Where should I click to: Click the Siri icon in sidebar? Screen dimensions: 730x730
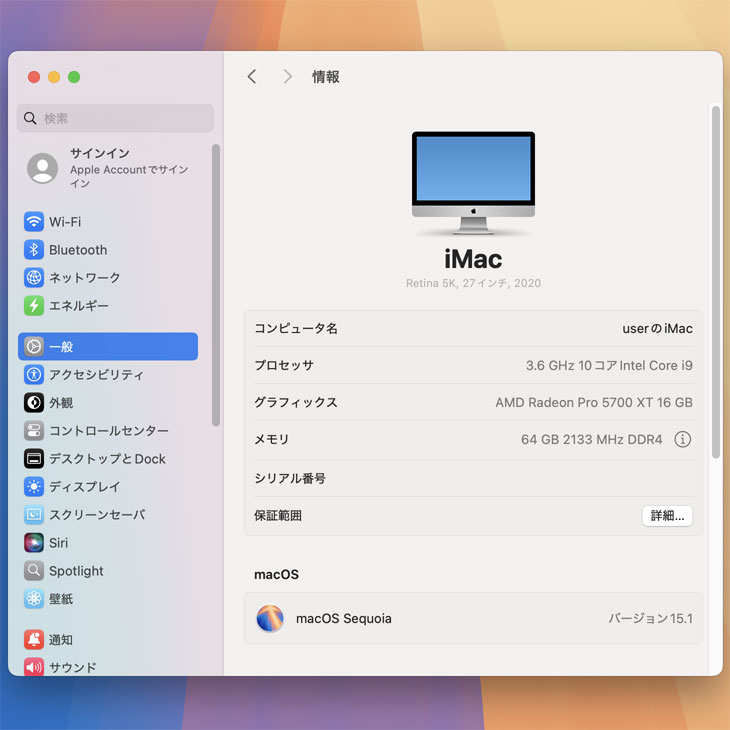click(x=34, y=543)
